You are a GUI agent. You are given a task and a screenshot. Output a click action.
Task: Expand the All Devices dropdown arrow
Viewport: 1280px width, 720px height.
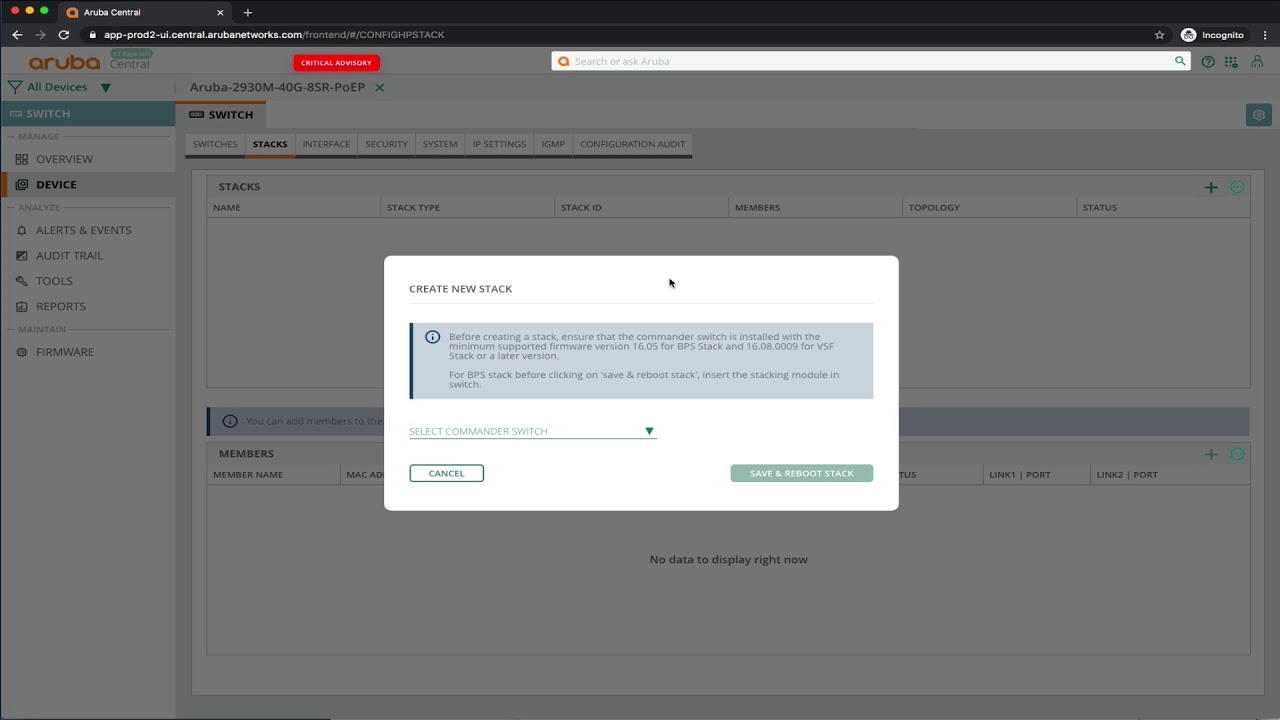105,88
